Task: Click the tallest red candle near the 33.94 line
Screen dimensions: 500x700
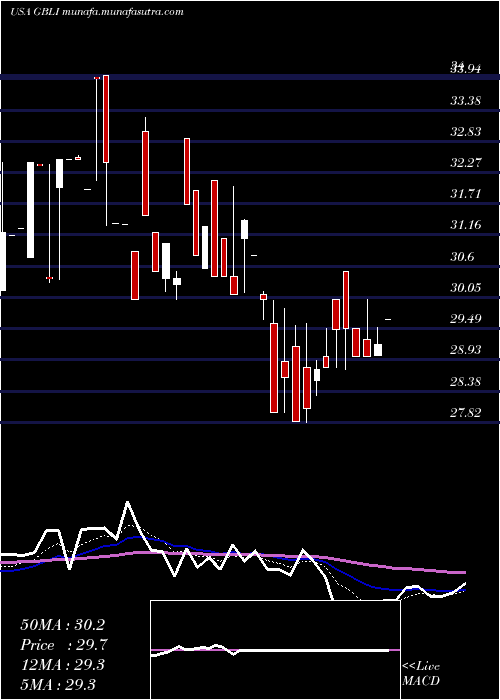Action: tap(106, 119)
